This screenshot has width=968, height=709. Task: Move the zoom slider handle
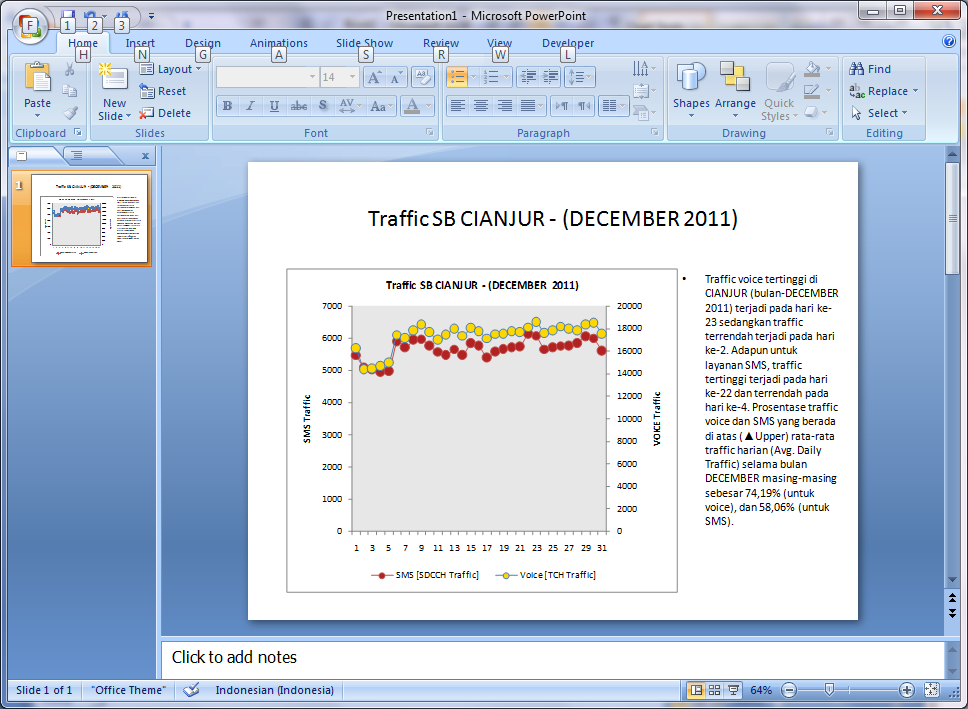pyautogui.click(x=830, y=689)
